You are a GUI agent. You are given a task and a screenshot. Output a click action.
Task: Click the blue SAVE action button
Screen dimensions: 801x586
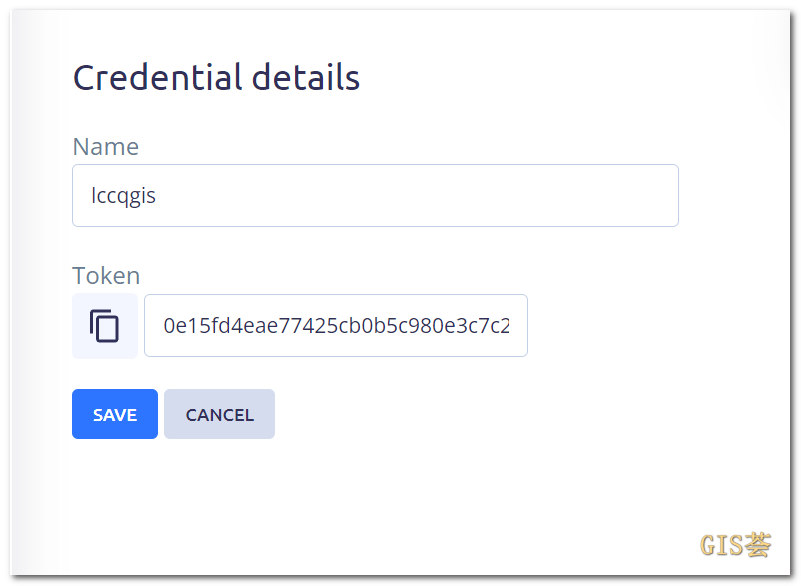tap(114, 414)
